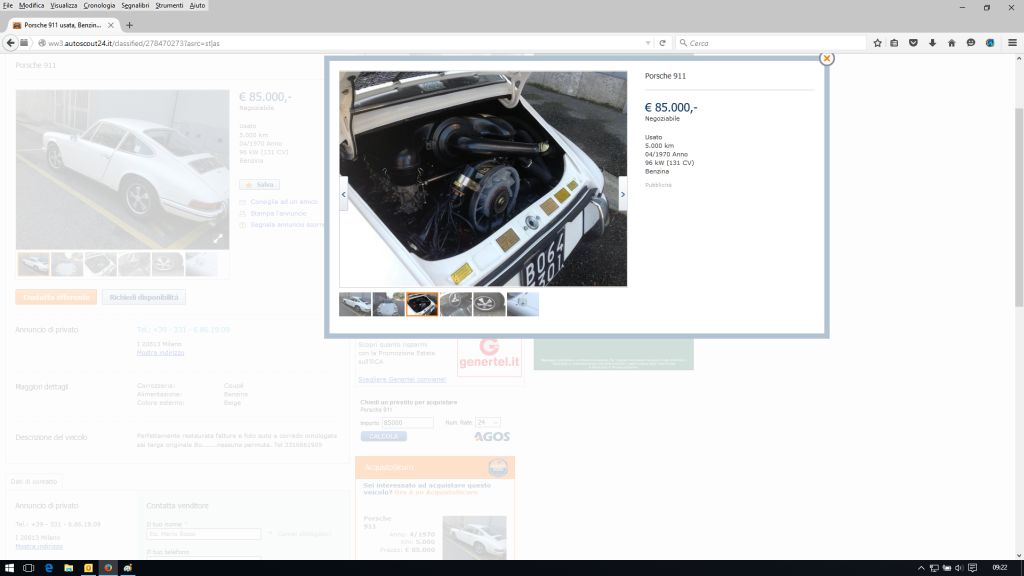Viewport: 1024px width, 576px height.
Task: Switch to the 'Porsche 911 usata, Benzin...' tab
Action: point(63,25)
